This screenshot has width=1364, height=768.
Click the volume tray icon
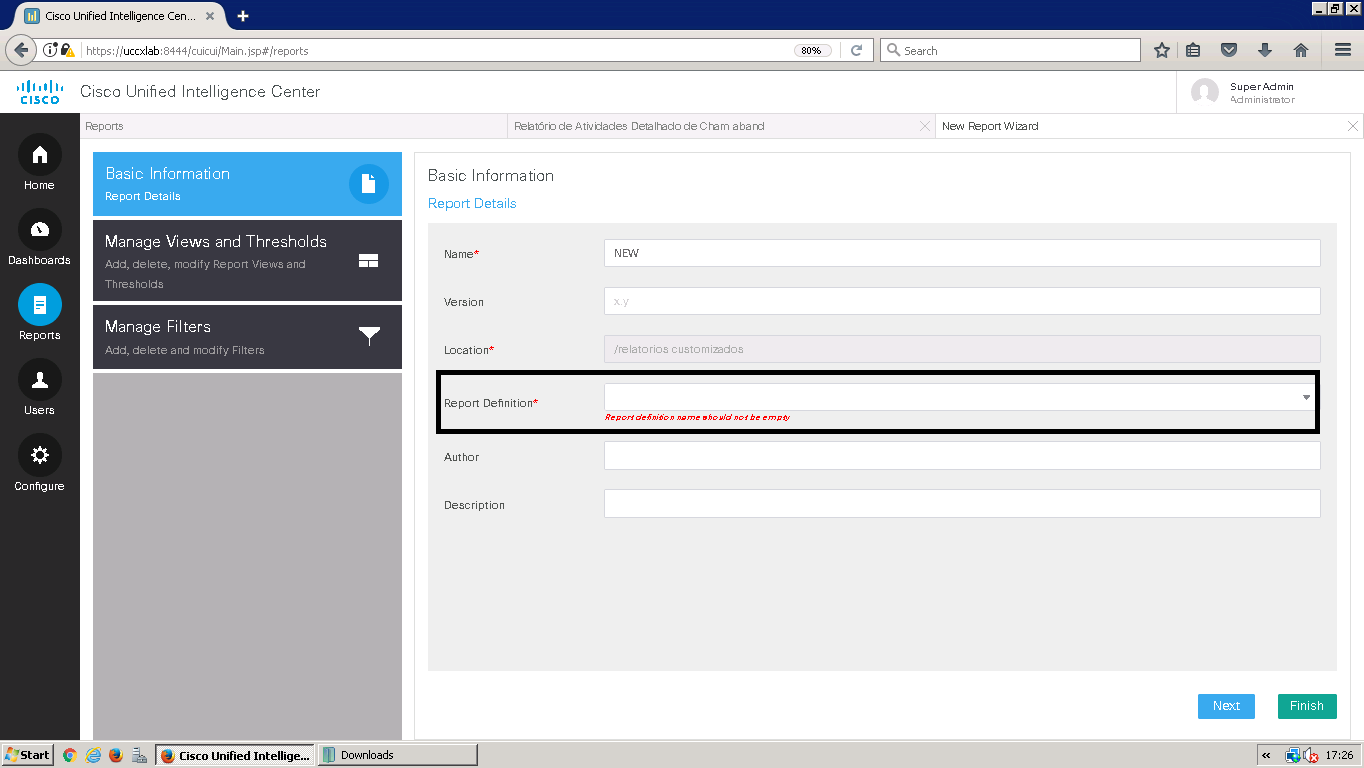coord(1310,756)
